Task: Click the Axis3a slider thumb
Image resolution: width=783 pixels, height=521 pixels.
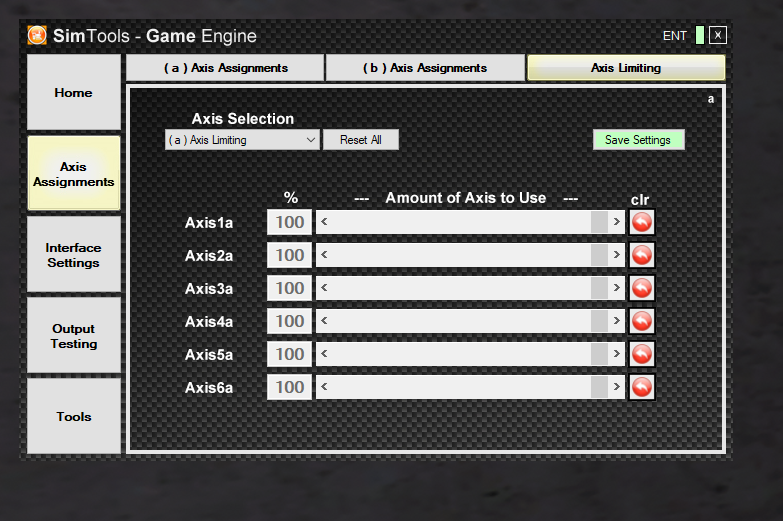Action: 599,288
